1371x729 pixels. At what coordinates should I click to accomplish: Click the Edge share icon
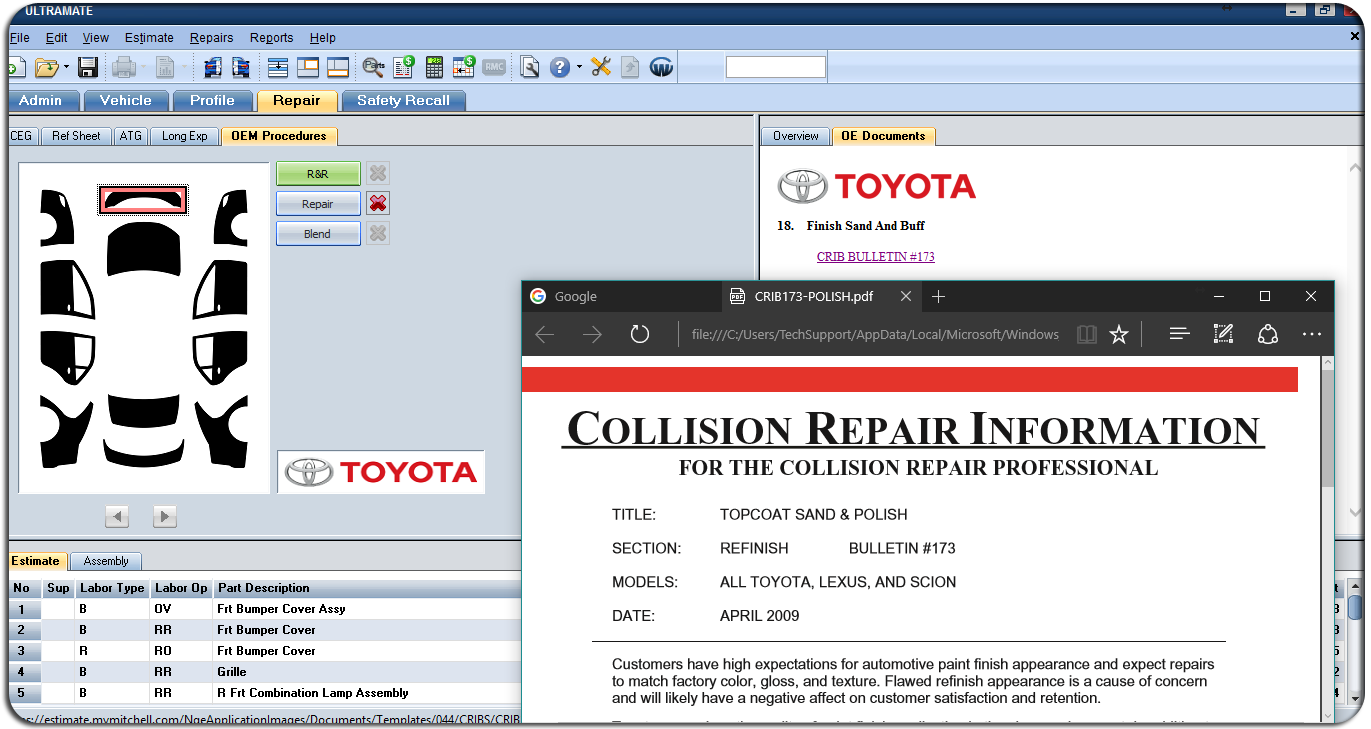pyautogui.click(x=1268, y=334)
